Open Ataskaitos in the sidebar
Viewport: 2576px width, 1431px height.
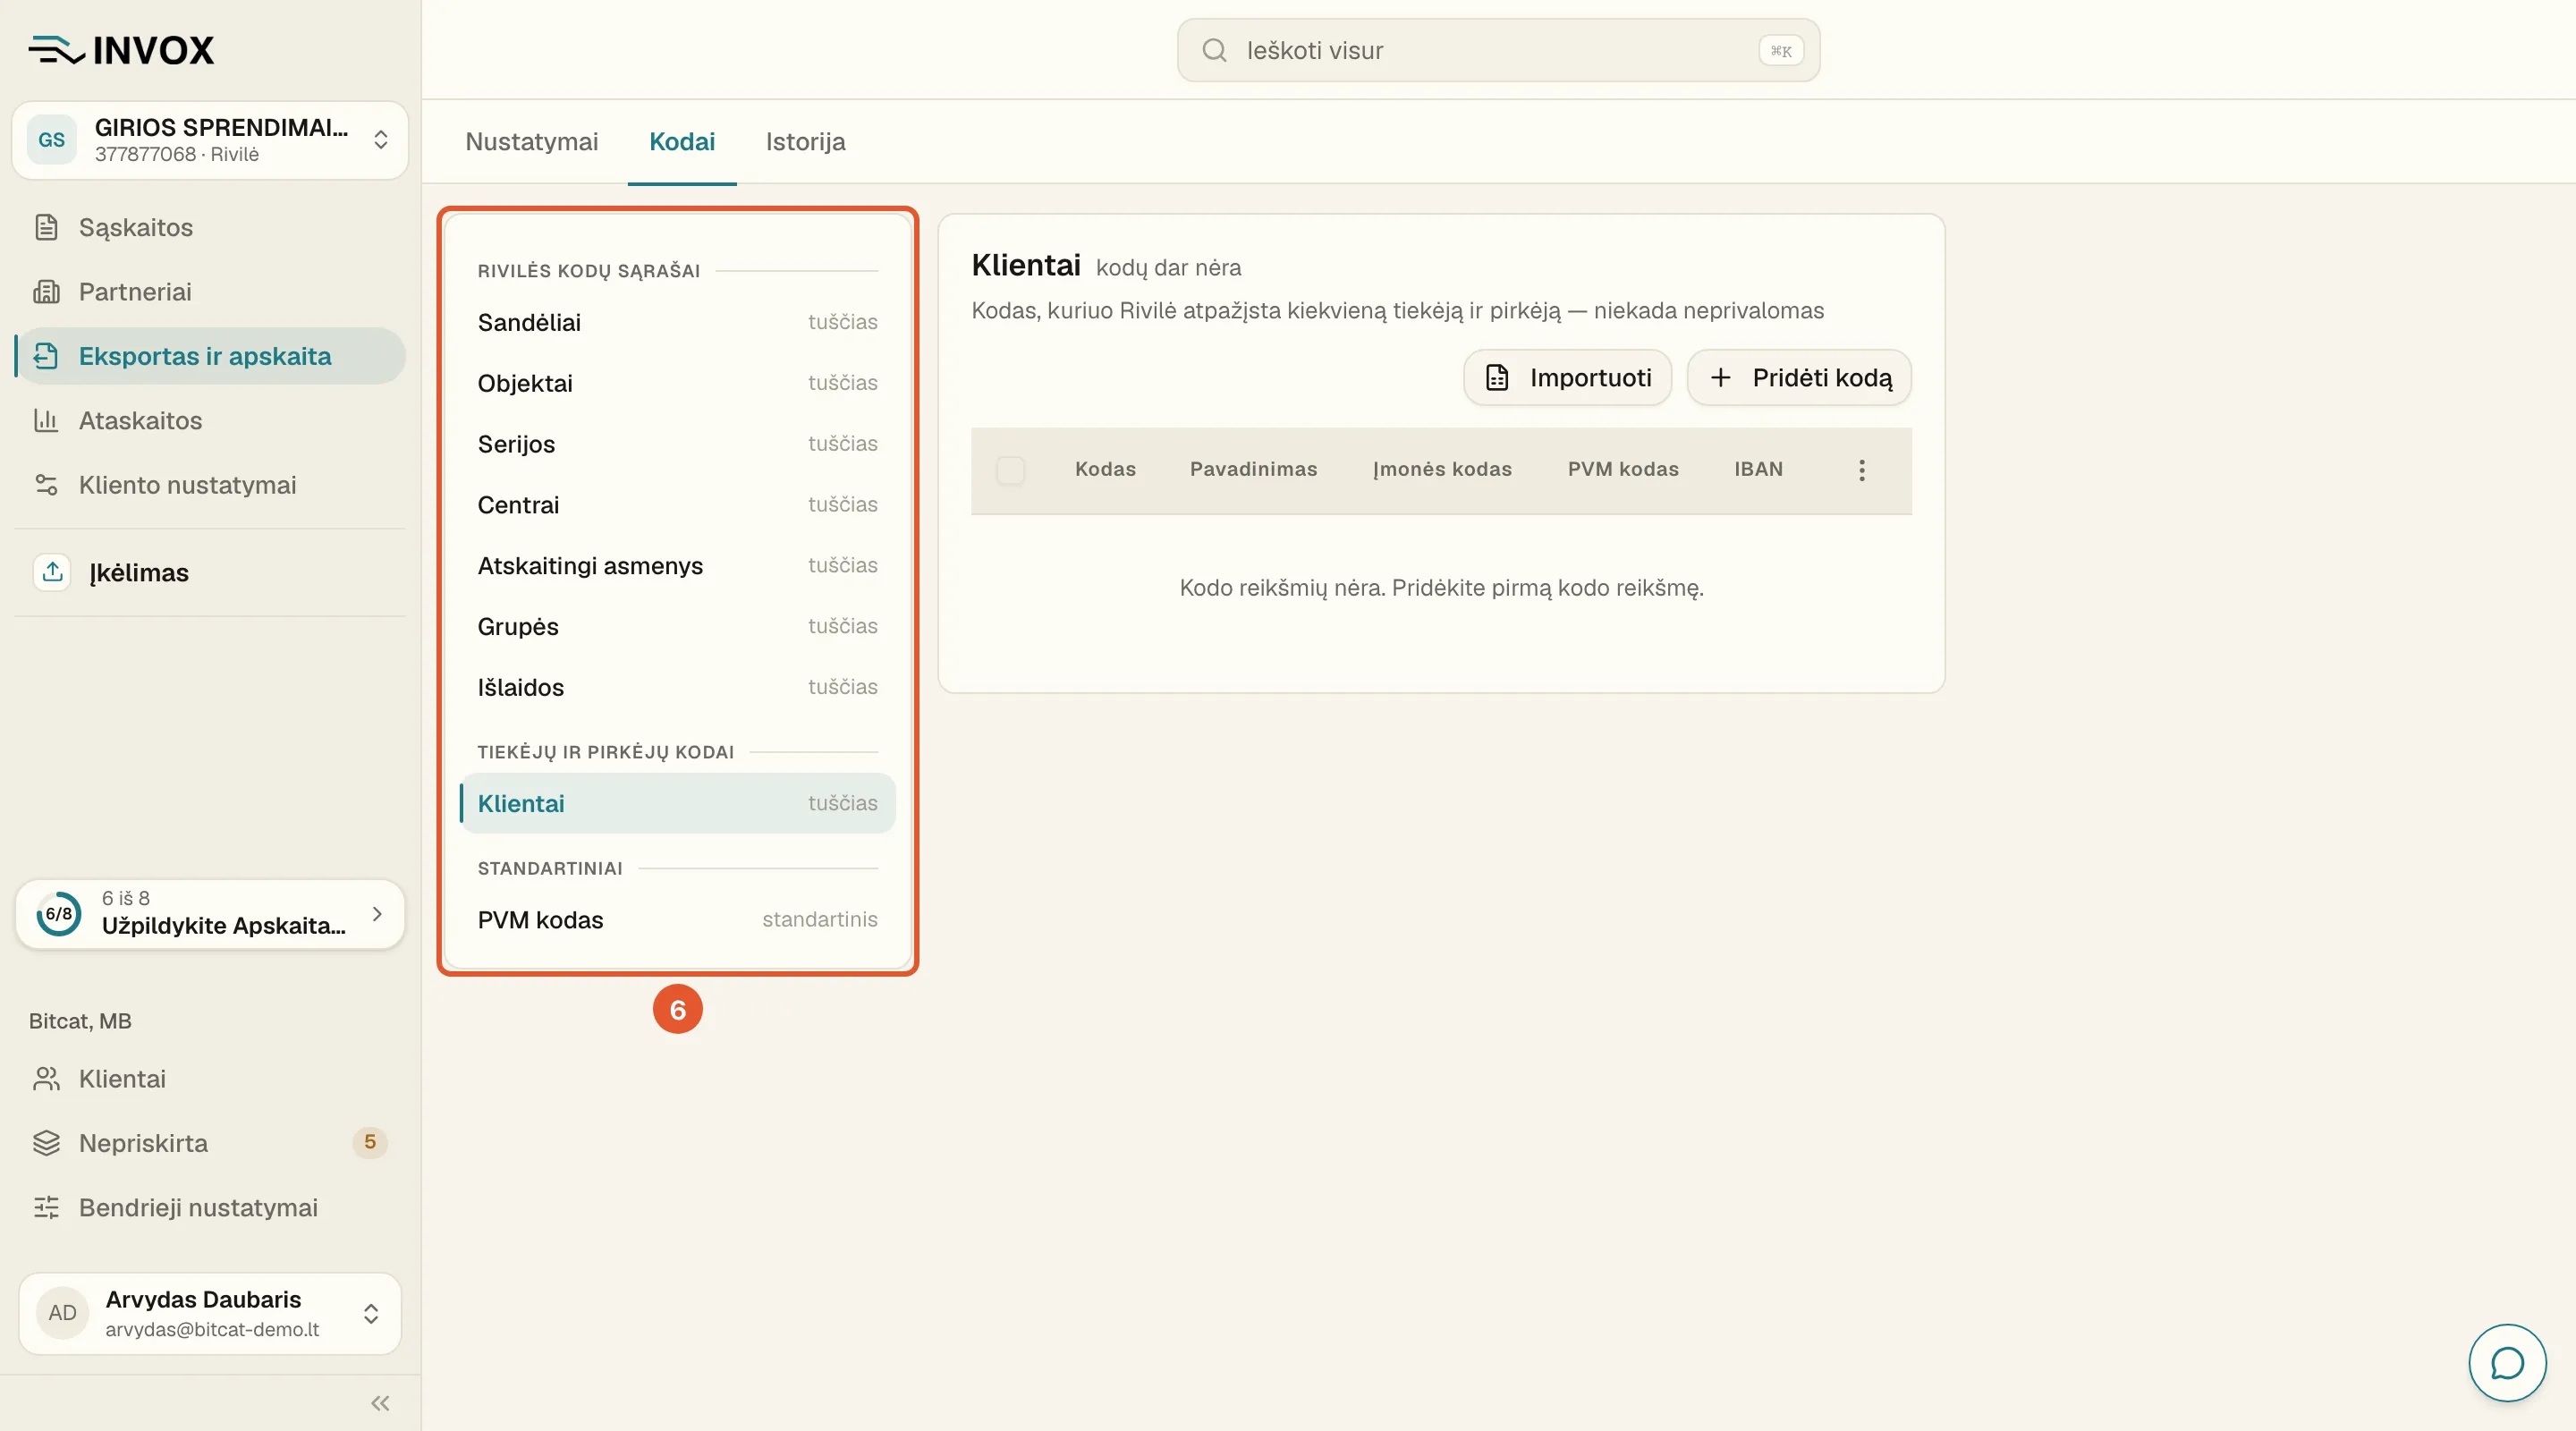tap(210, 420)
